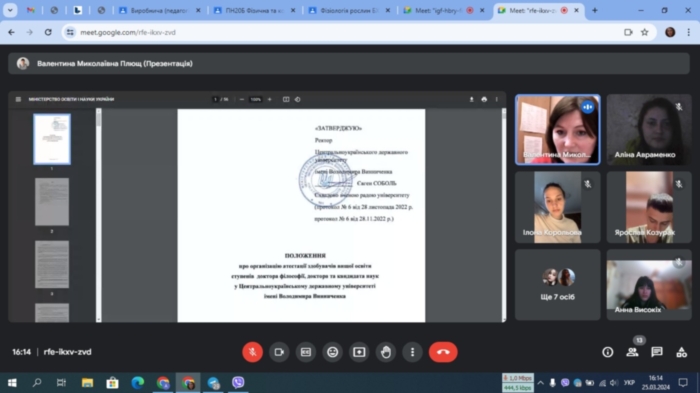700x393 pixels.
Task: Click the PDF zoom in plus
Action: [x=270, y=99]
